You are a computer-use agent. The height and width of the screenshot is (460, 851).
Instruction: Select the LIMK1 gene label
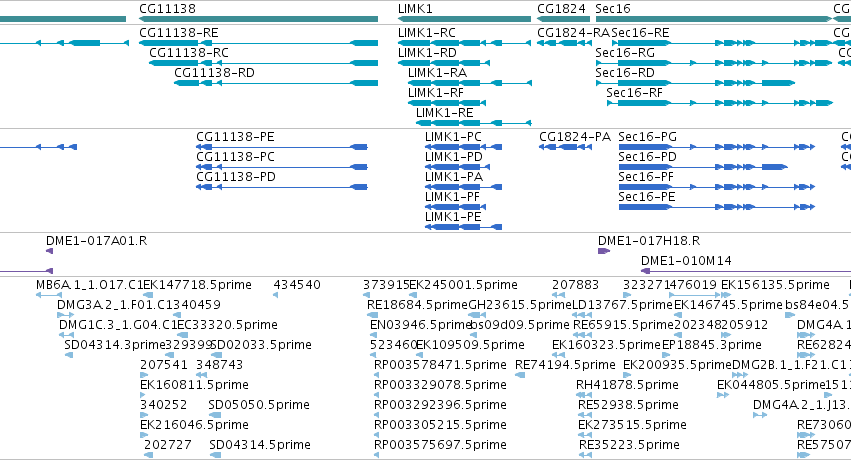pos(415,9)
